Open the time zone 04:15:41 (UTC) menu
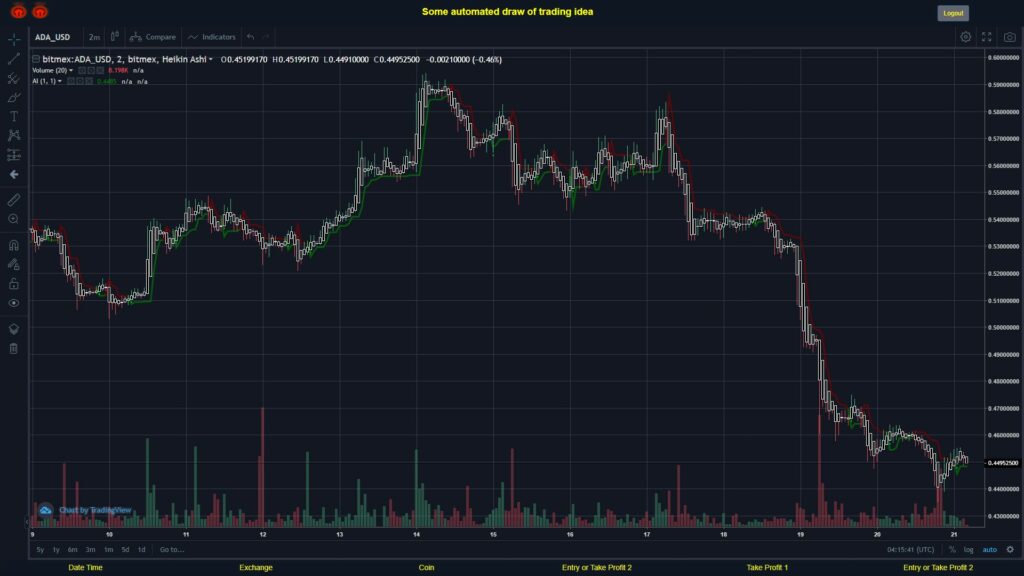 910,550
